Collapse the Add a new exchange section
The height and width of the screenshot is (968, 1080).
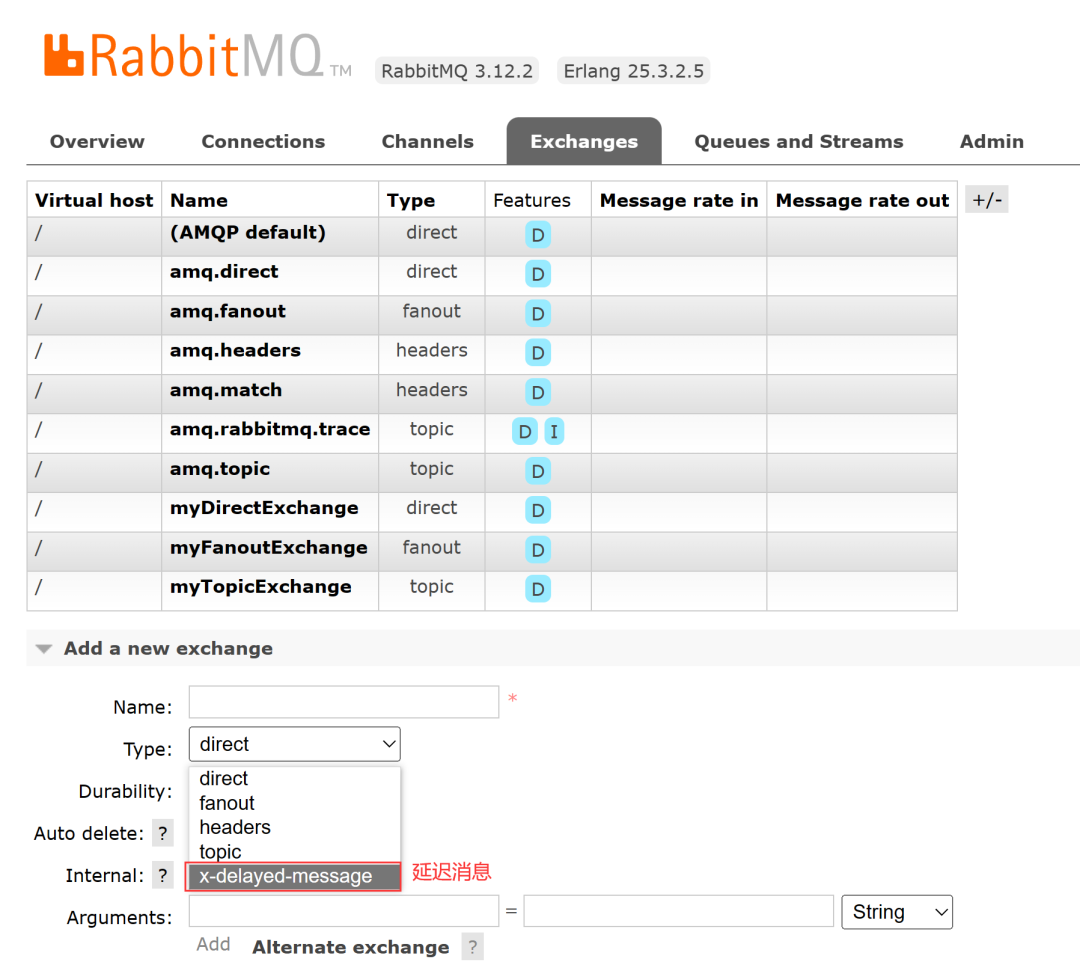(x=44, y=648)
